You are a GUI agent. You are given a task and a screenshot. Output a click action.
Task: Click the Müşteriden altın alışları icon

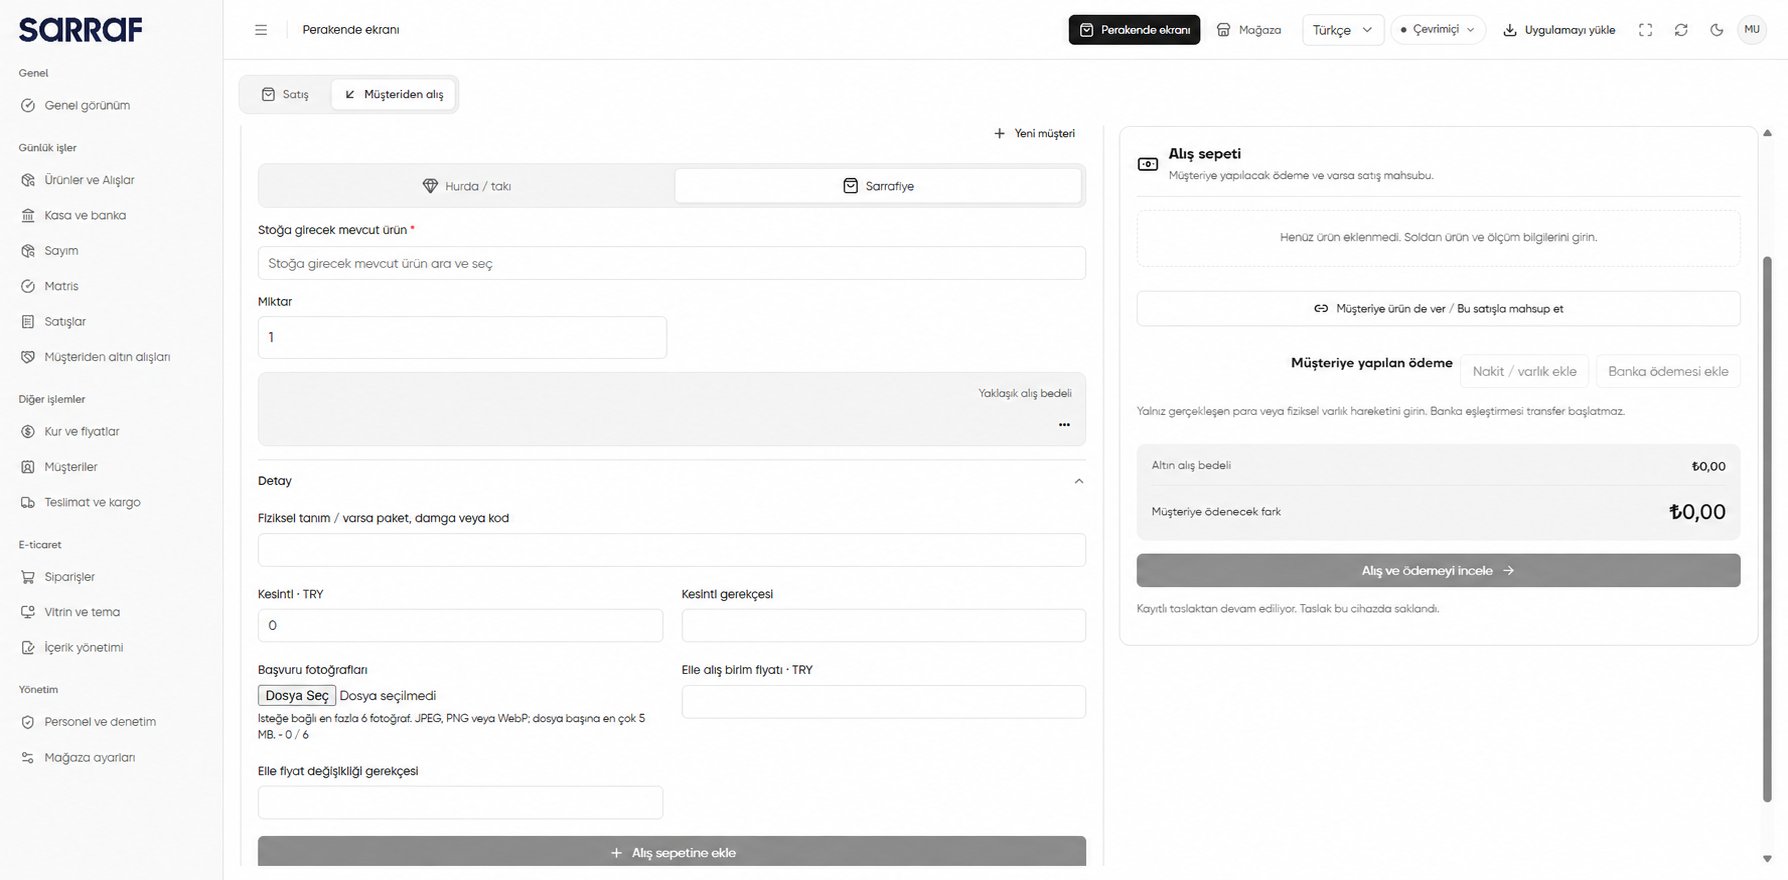pyautogui.click(x=28, y=357)
